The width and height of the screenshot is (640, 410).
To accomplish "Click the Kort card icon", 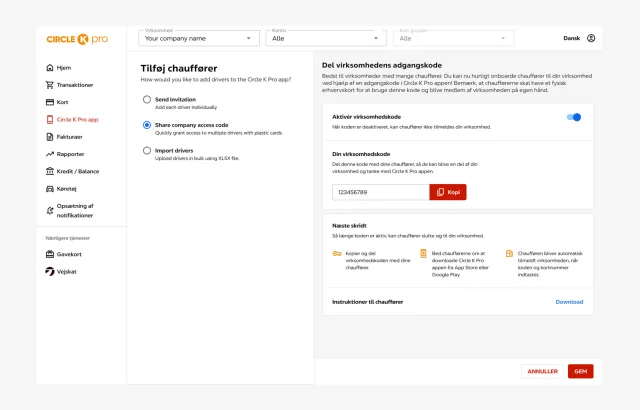I will click(50, 102).
